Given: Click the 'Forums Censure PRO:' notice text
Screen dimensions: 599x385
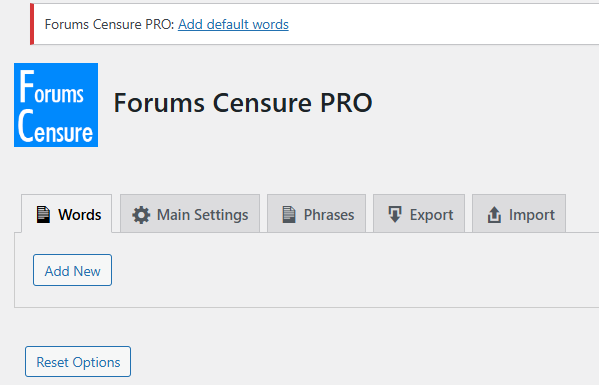Looking at the screenshot, I should (109, 24).
